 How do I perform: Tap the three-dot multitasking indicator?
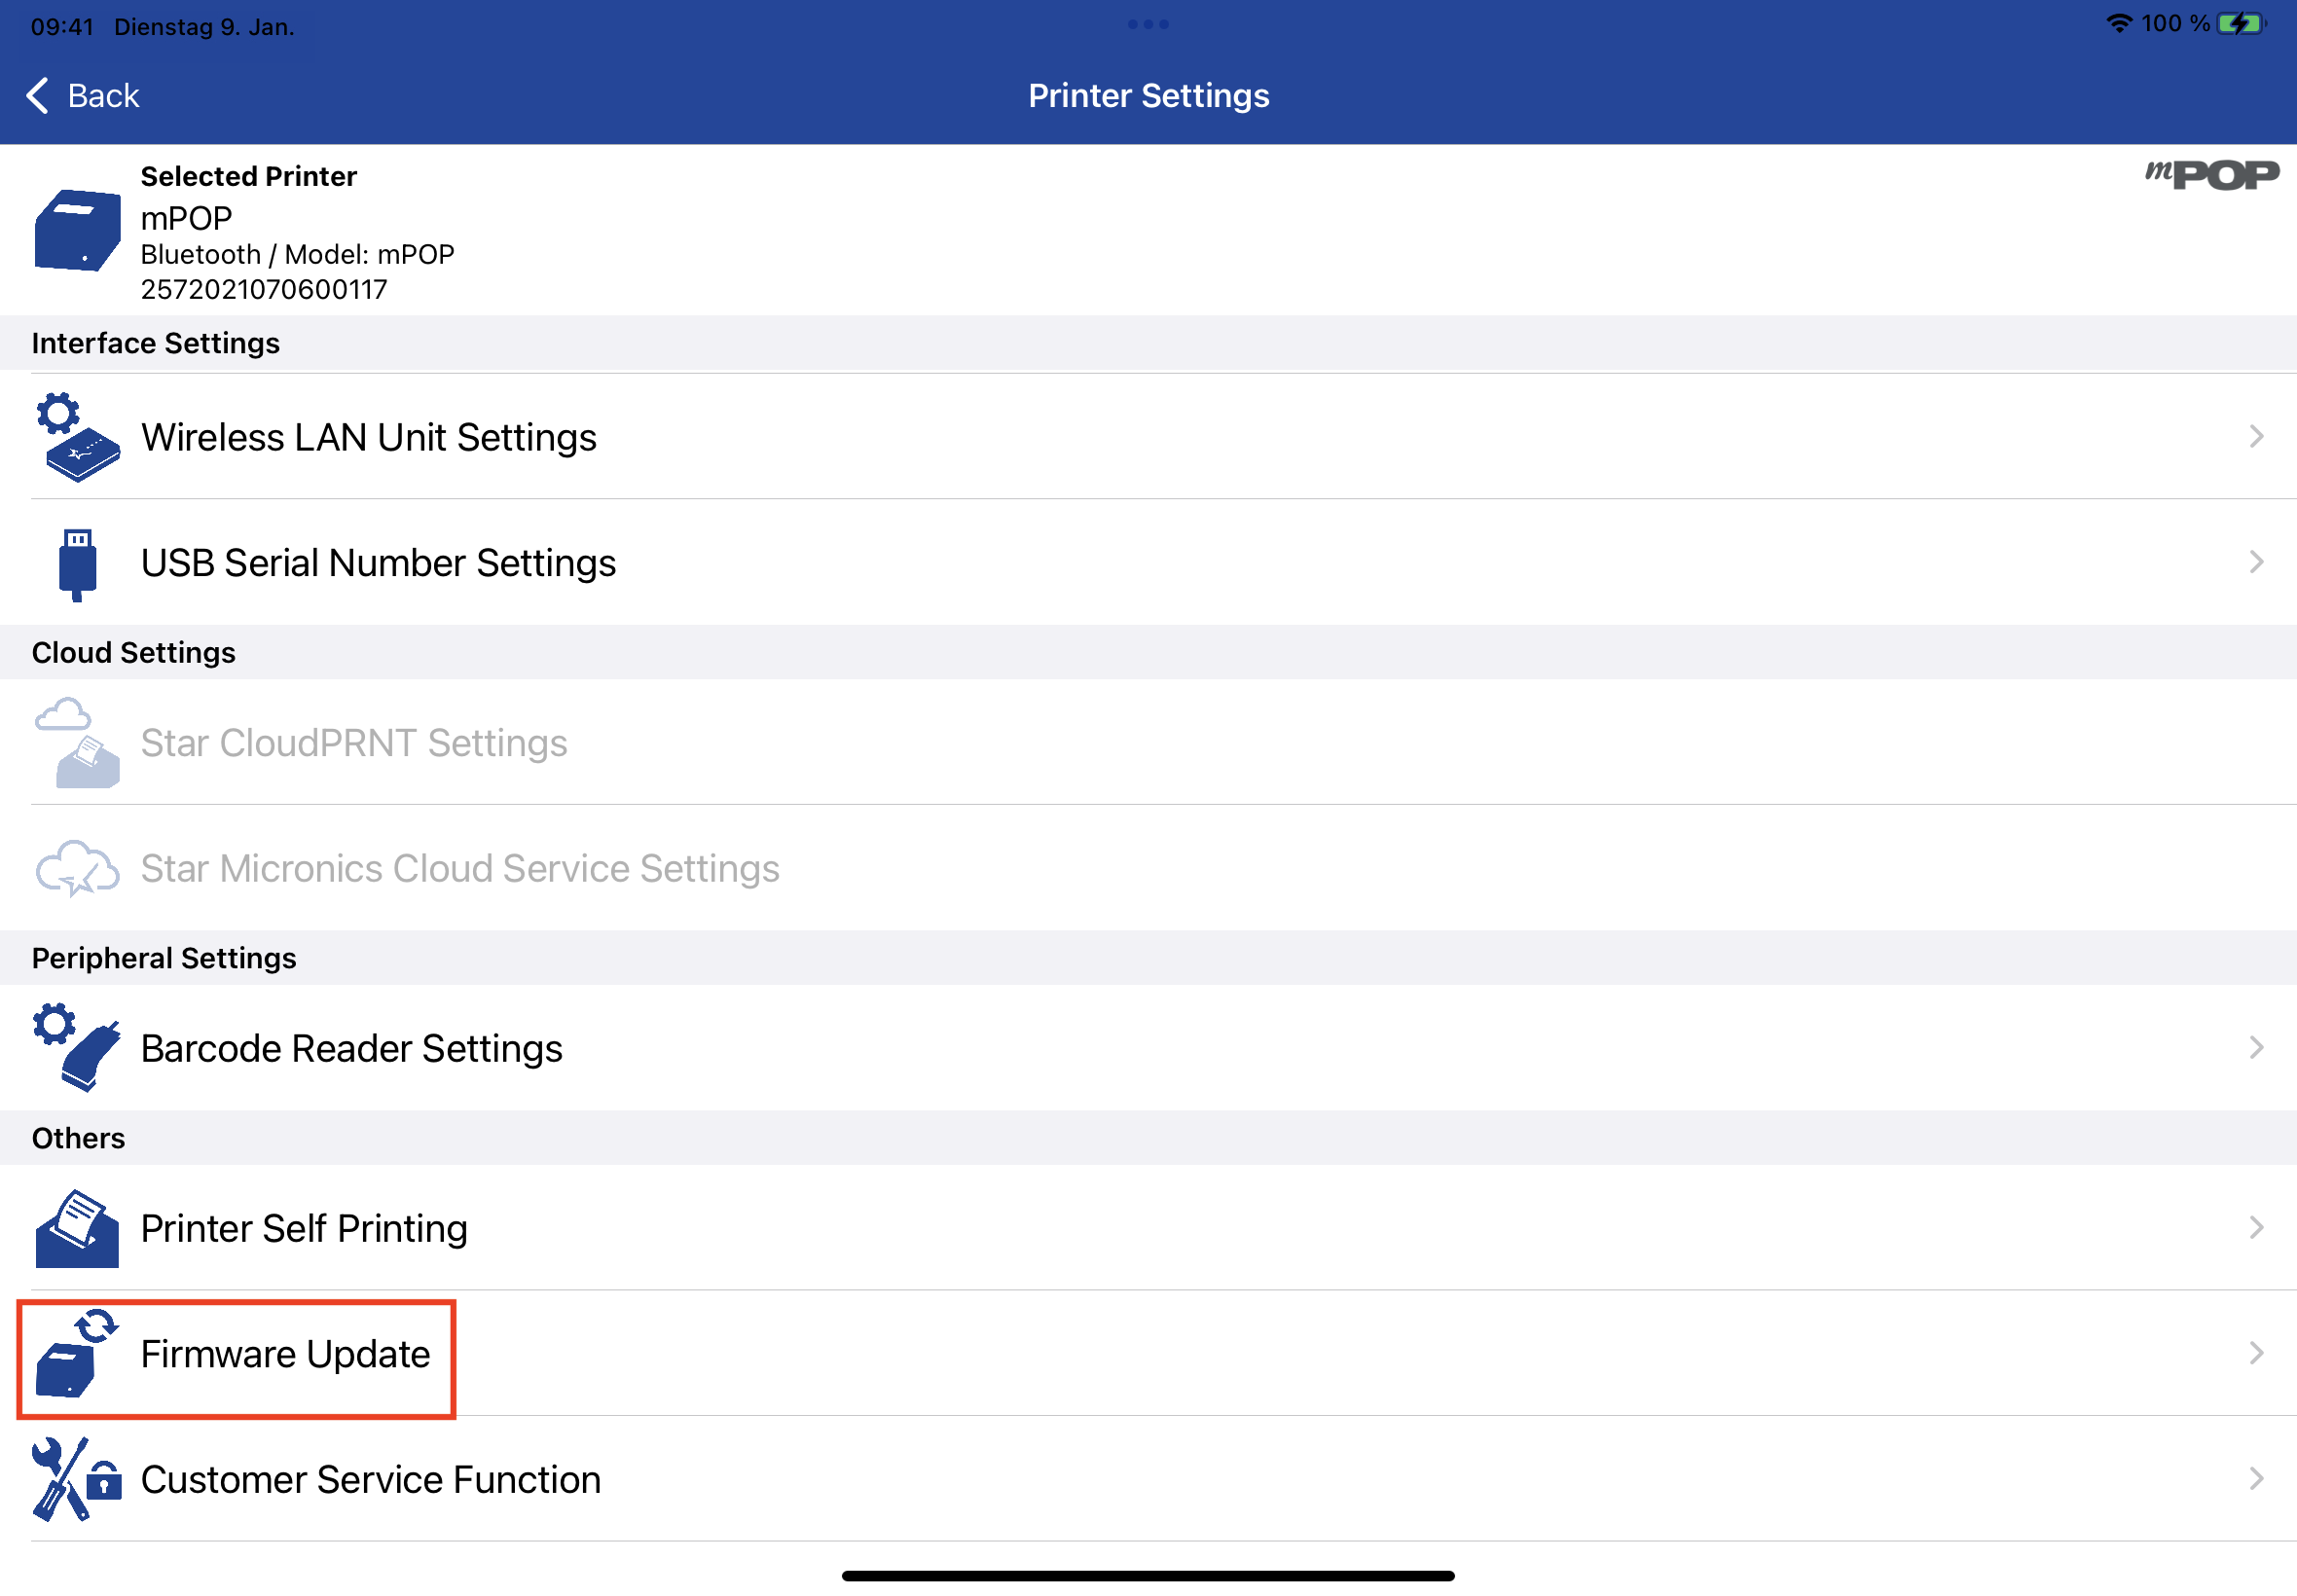(1148, 24)
